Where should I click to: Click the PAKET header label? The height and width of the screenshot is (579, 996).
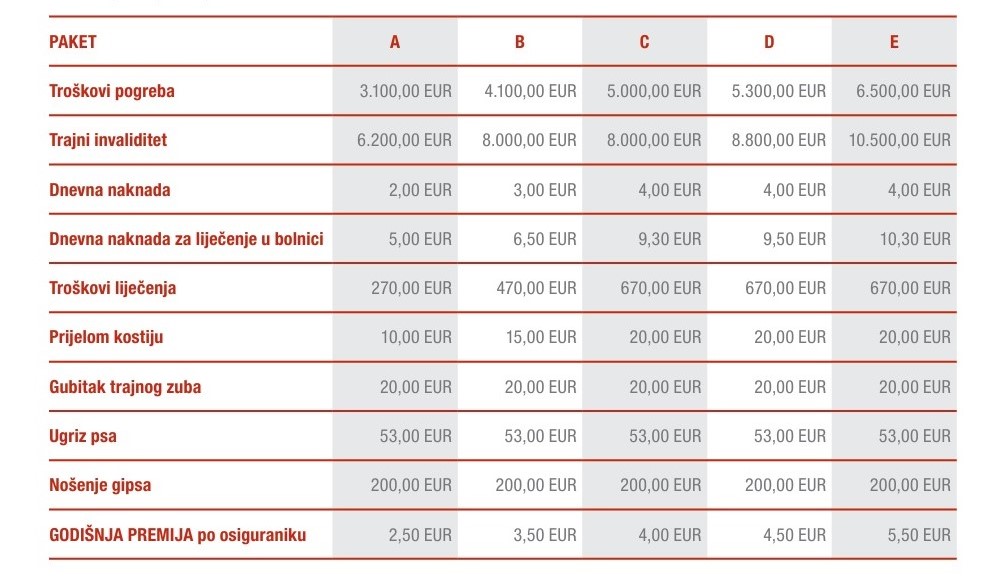73,42
